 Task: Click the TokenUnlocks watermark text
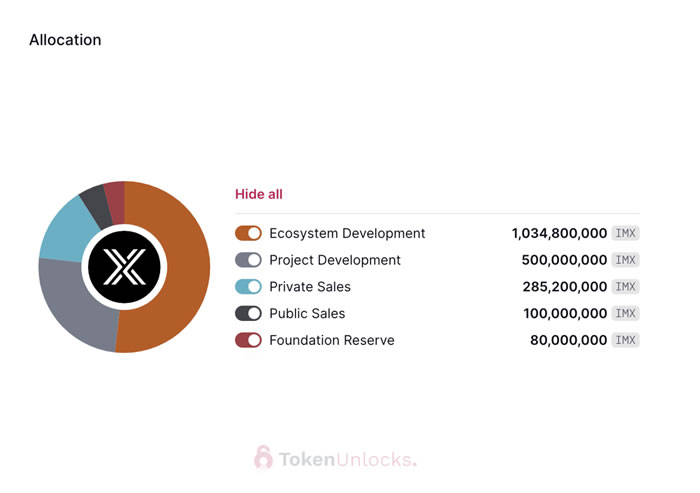347,459
